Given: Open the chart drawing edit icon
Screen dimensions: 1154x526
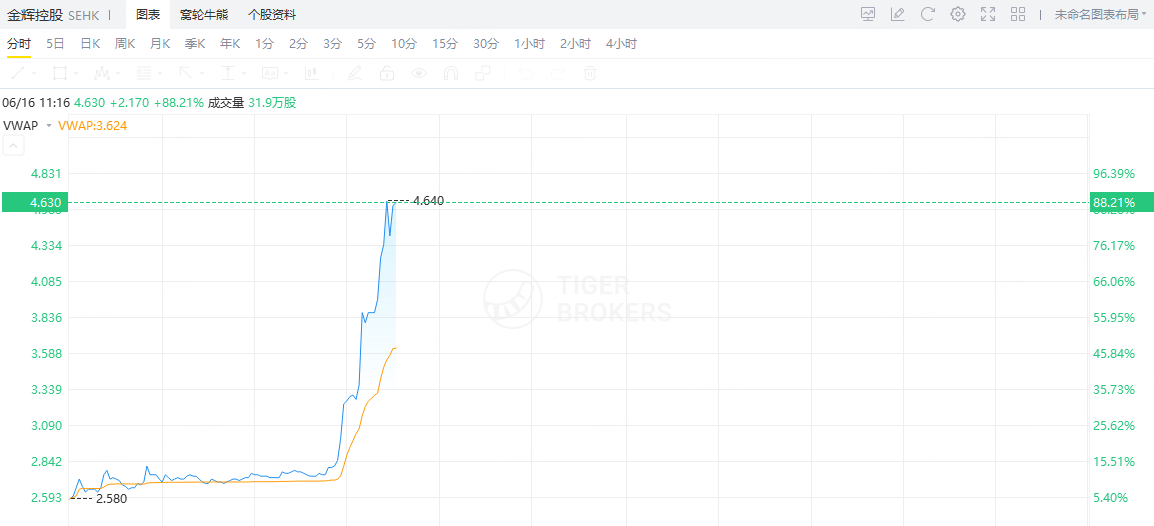Looking at the screenshot, I should [x=897, y=14].
